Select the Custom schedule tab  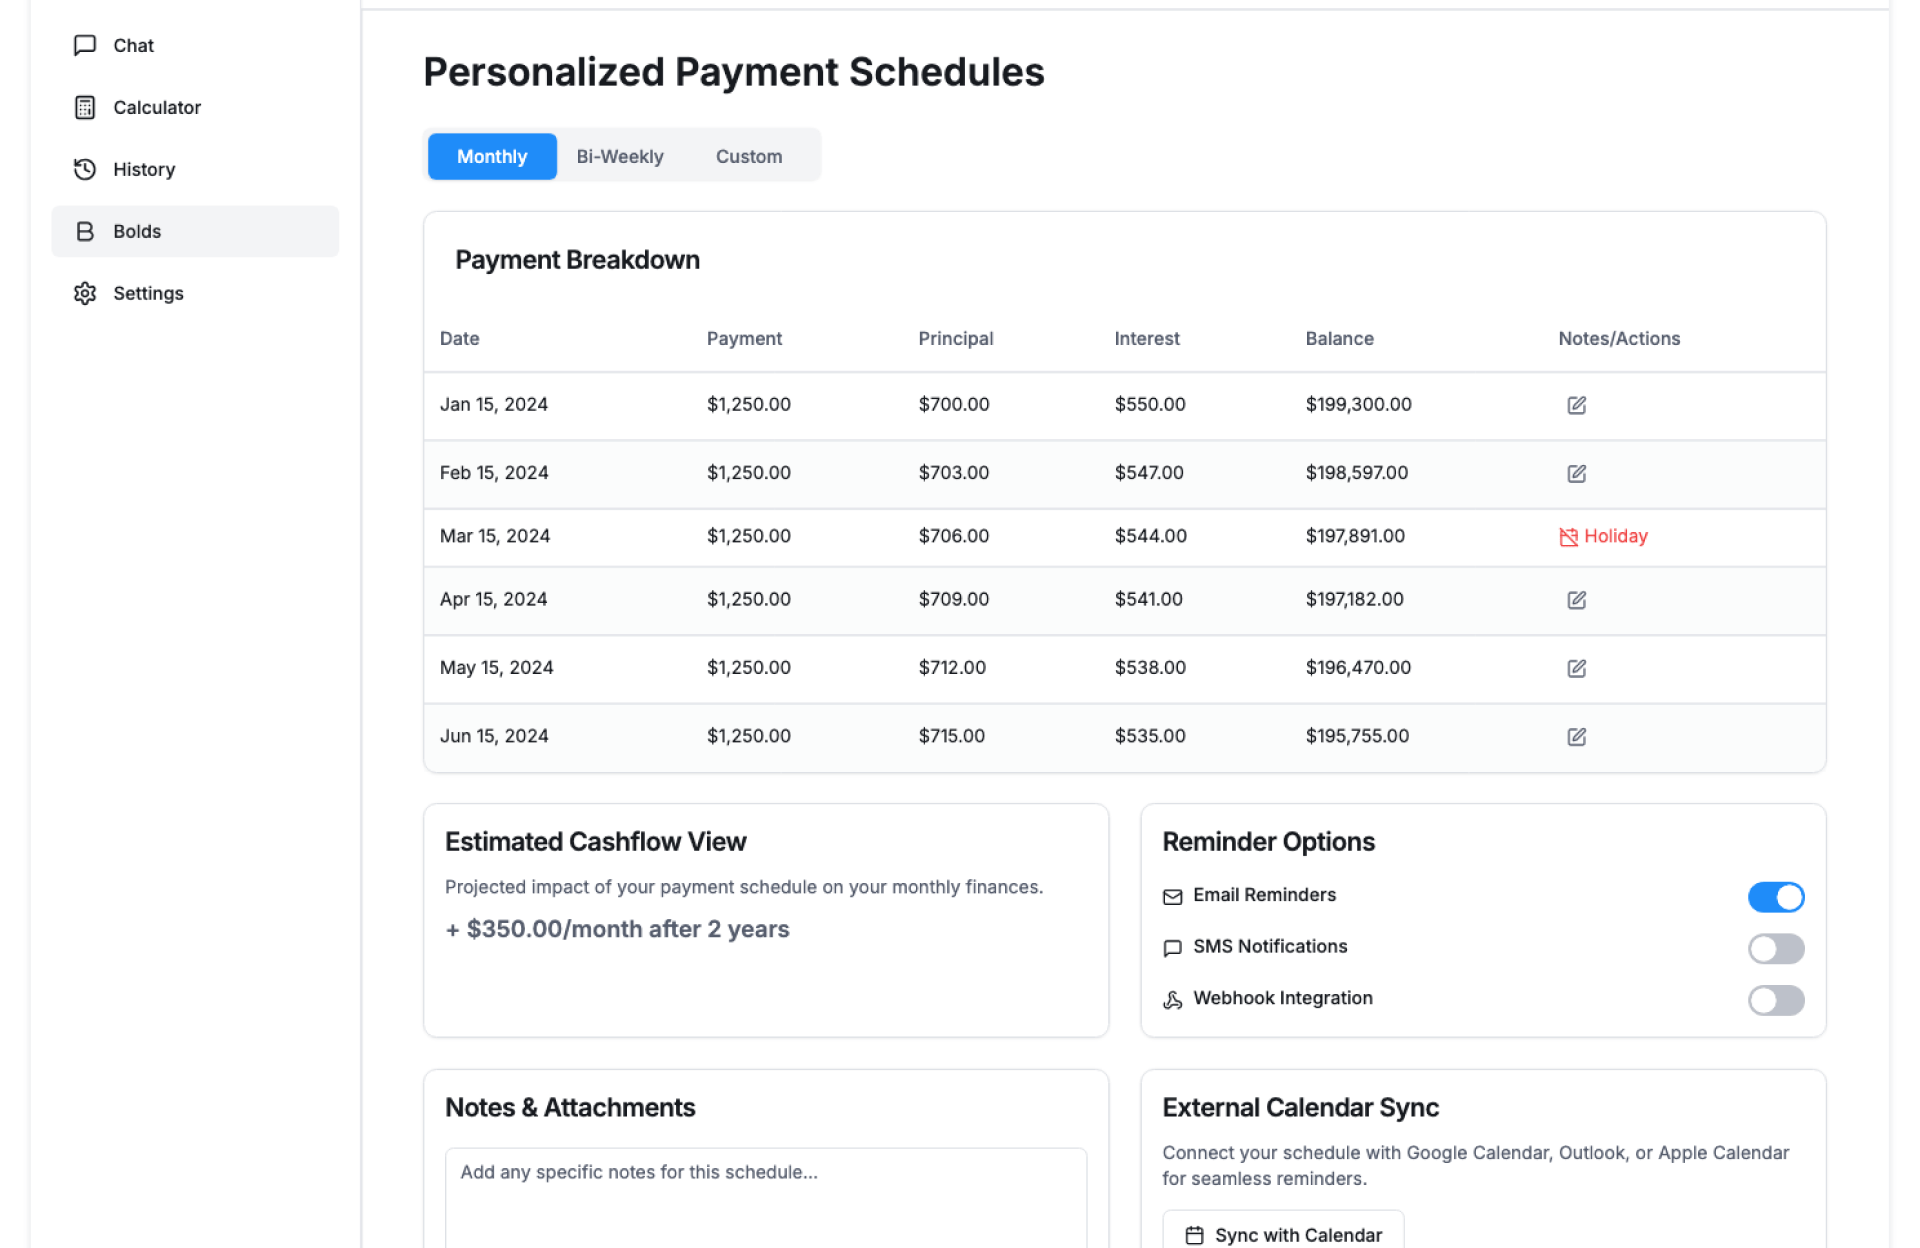748,156
